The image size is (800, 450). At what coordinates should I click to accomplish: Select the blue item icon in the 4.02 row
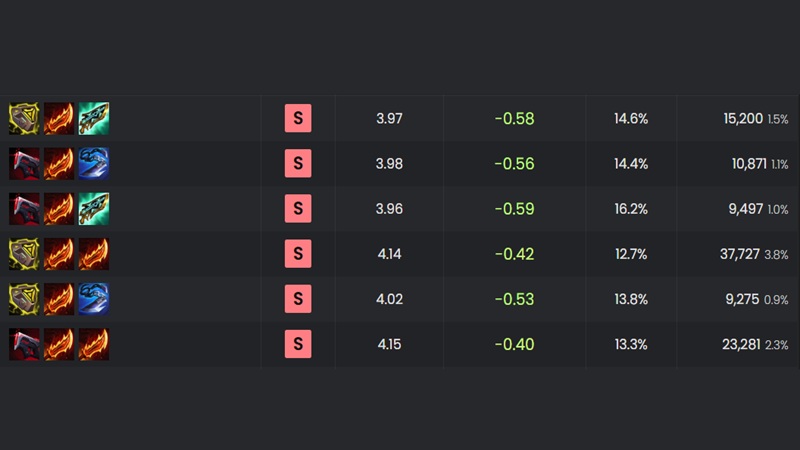click(x=94, y=299)
